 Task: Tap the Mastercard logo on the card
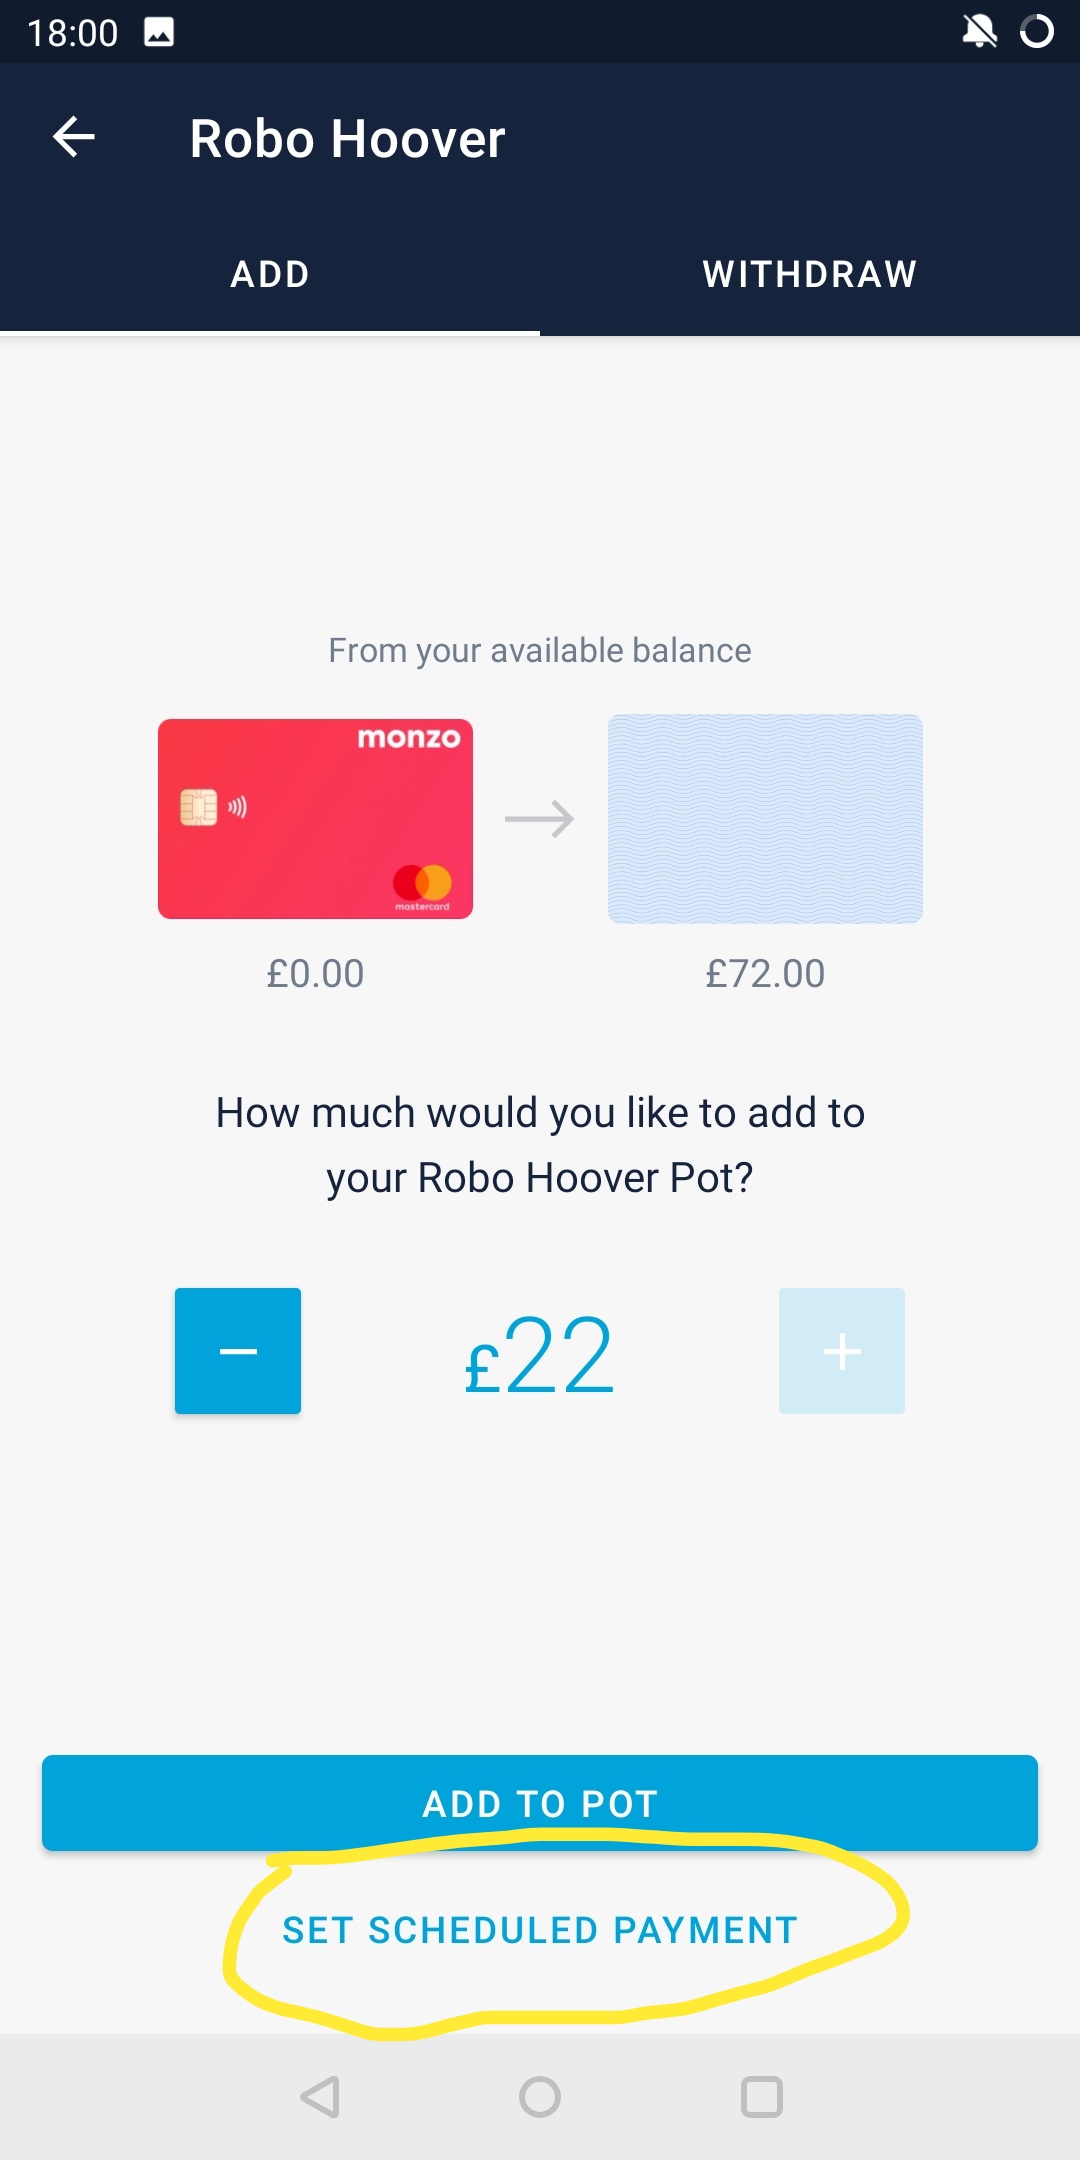pyautogui.click(x=422, y=887)
